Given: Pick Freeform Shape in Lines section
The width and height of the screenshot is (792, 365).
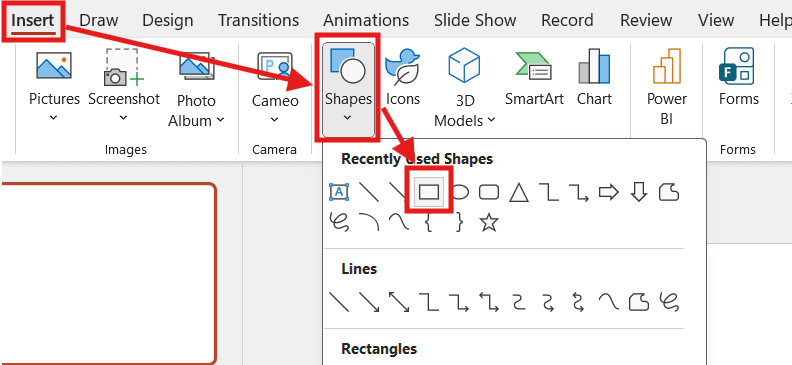Looking at the screenshot, I should point(638,302).
